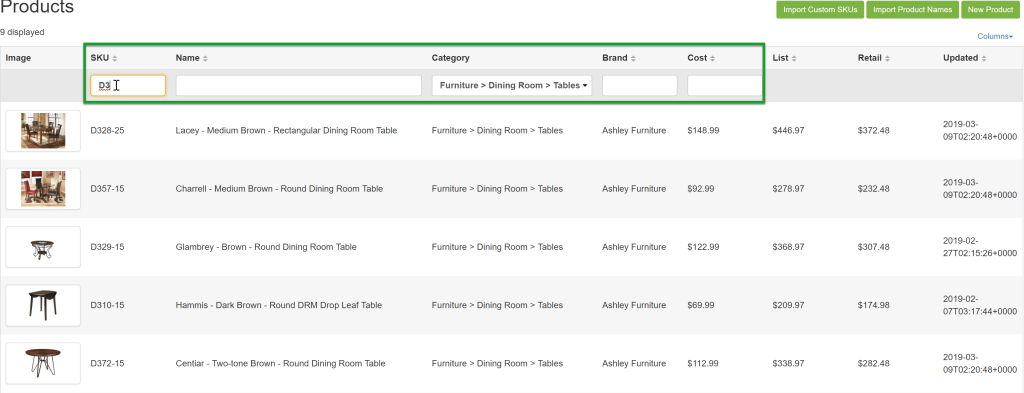Click retail price $232.48
Image resolution: width=1024 pixels, height=393 pixels.
coord(874,189)
